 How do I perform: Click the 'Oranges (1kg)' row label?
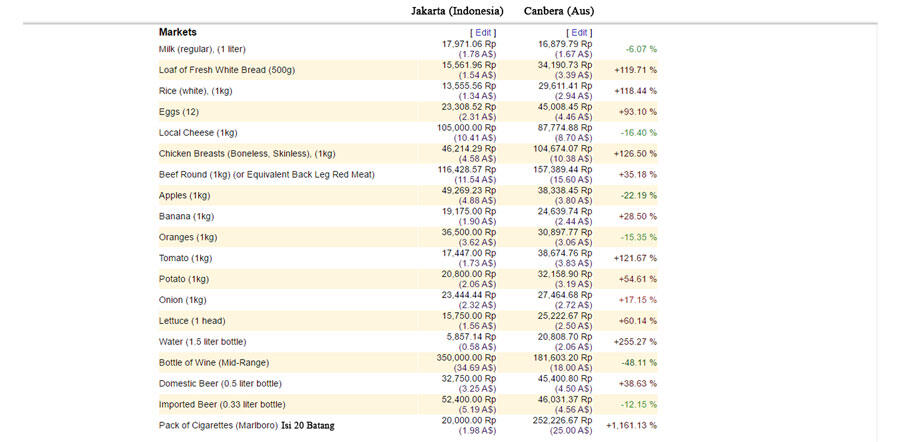coord(188,237)
